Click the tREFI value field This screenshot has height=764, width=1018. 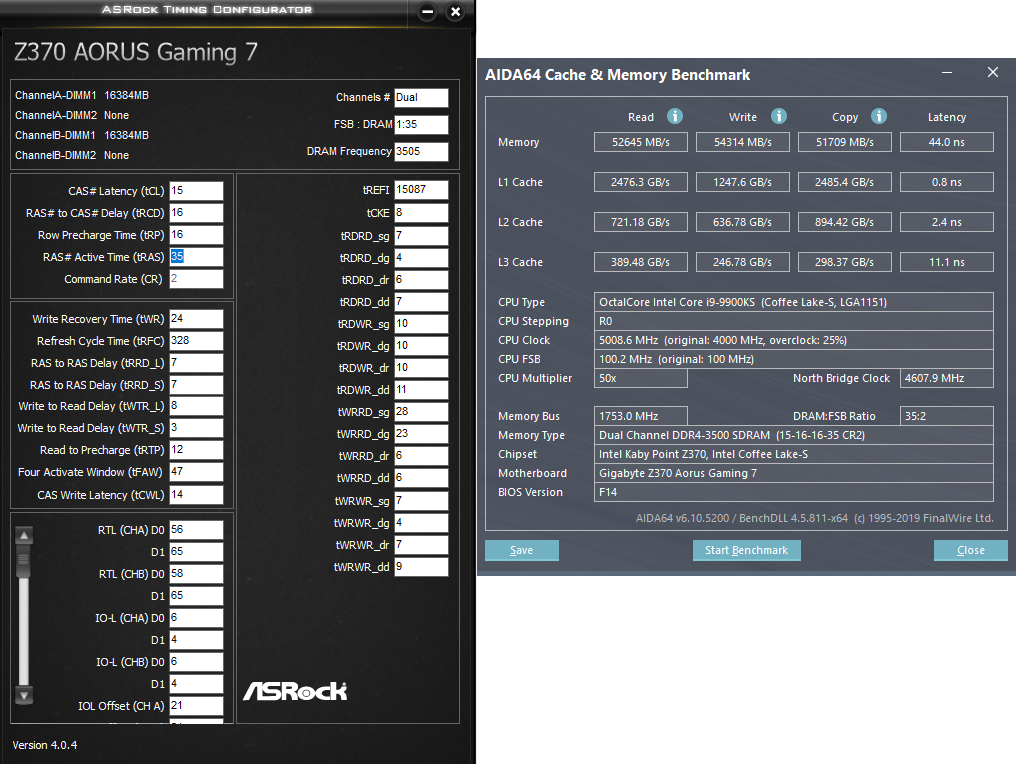pyautogui.click(x=421, y=190)
